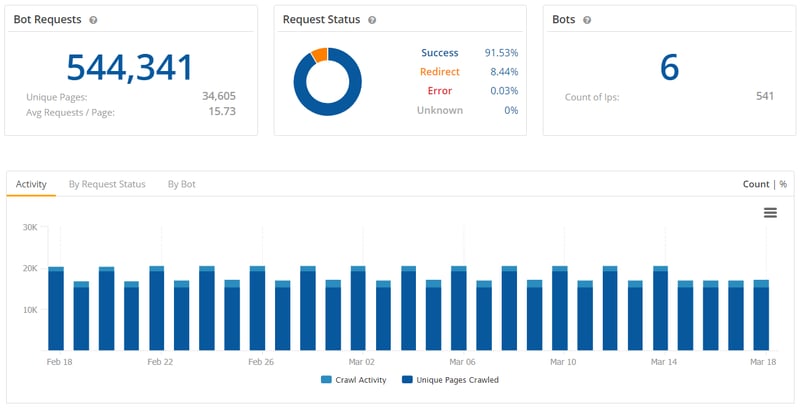Click the Count of Ips value 541
This screenshot has width=800, height=409.
coord(765,96)
